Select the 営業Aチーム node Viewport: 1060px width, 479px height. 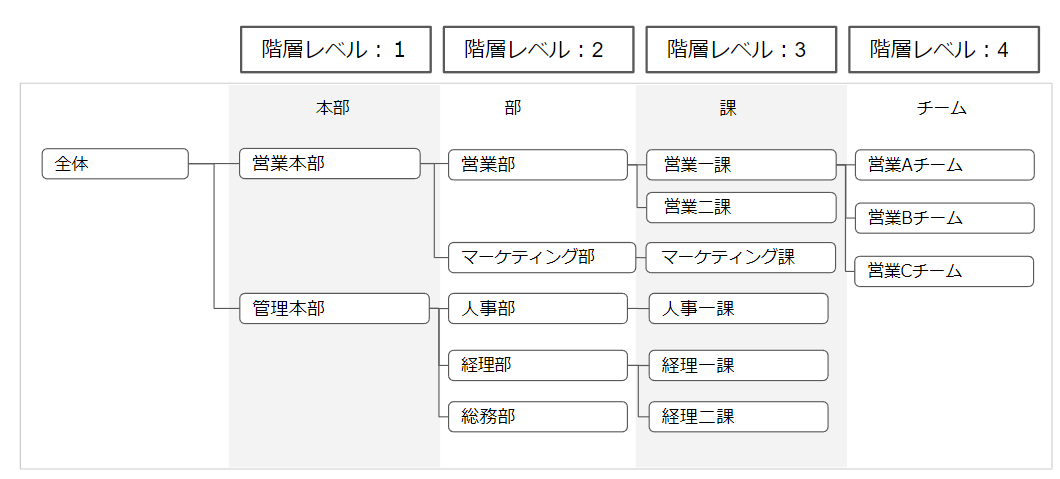(x=944, y=165)
